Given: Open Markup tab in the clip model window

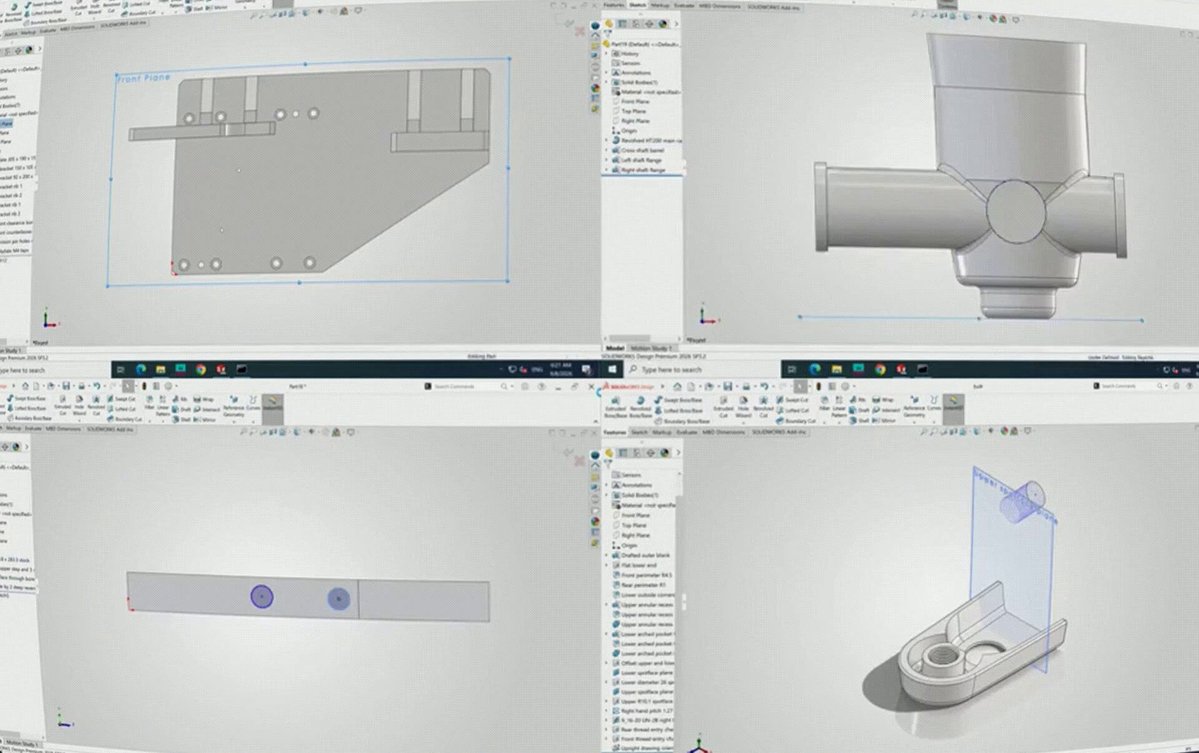Looking at the screenshot, I should click(661, 432).
